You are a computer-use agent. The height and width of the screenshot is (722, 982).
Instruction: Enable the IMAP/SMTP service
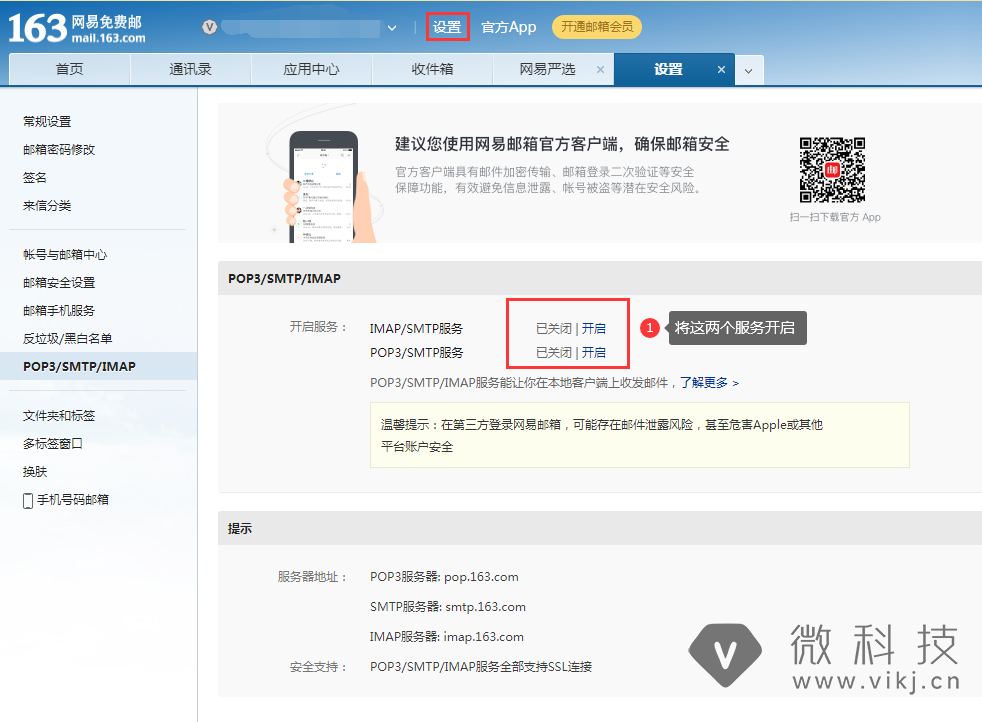[x=594, y=328]
